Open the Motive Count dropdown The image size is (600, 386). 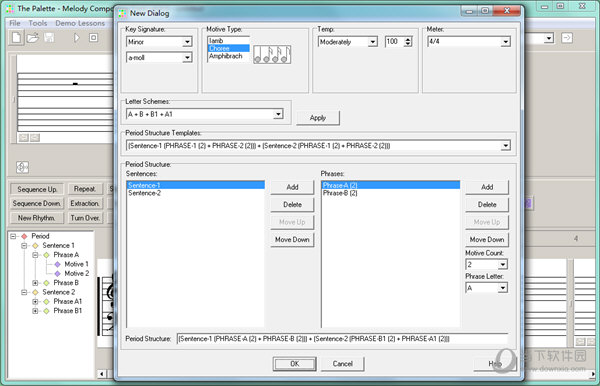[x=503, y=264]
